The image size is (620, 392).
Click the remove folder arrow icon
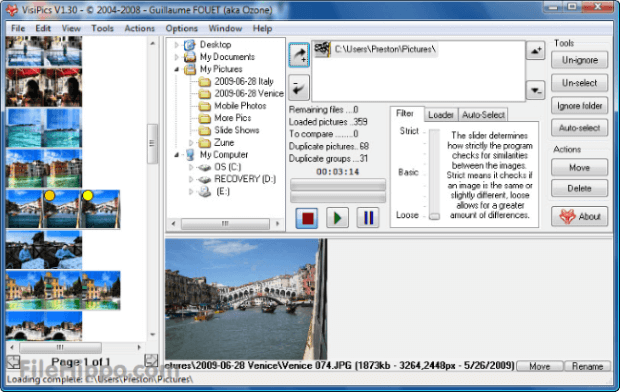(x=299, y=88)
